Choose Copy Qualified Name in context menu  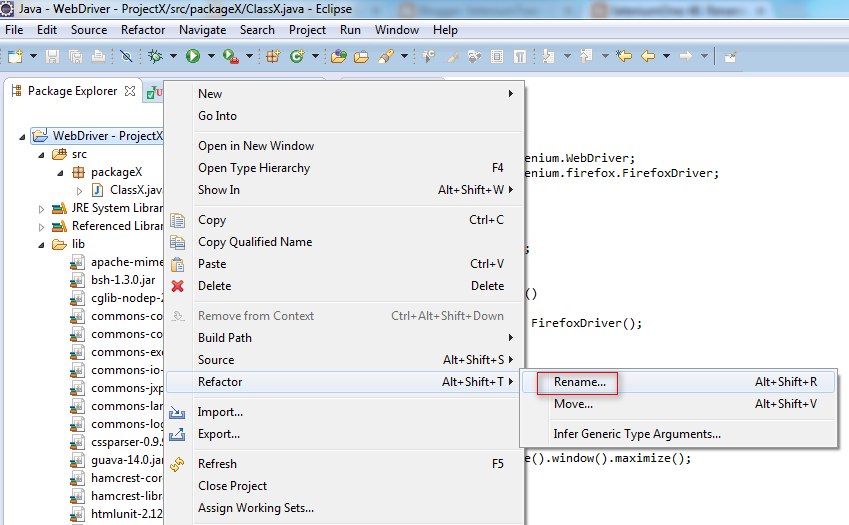click(345, 242)
